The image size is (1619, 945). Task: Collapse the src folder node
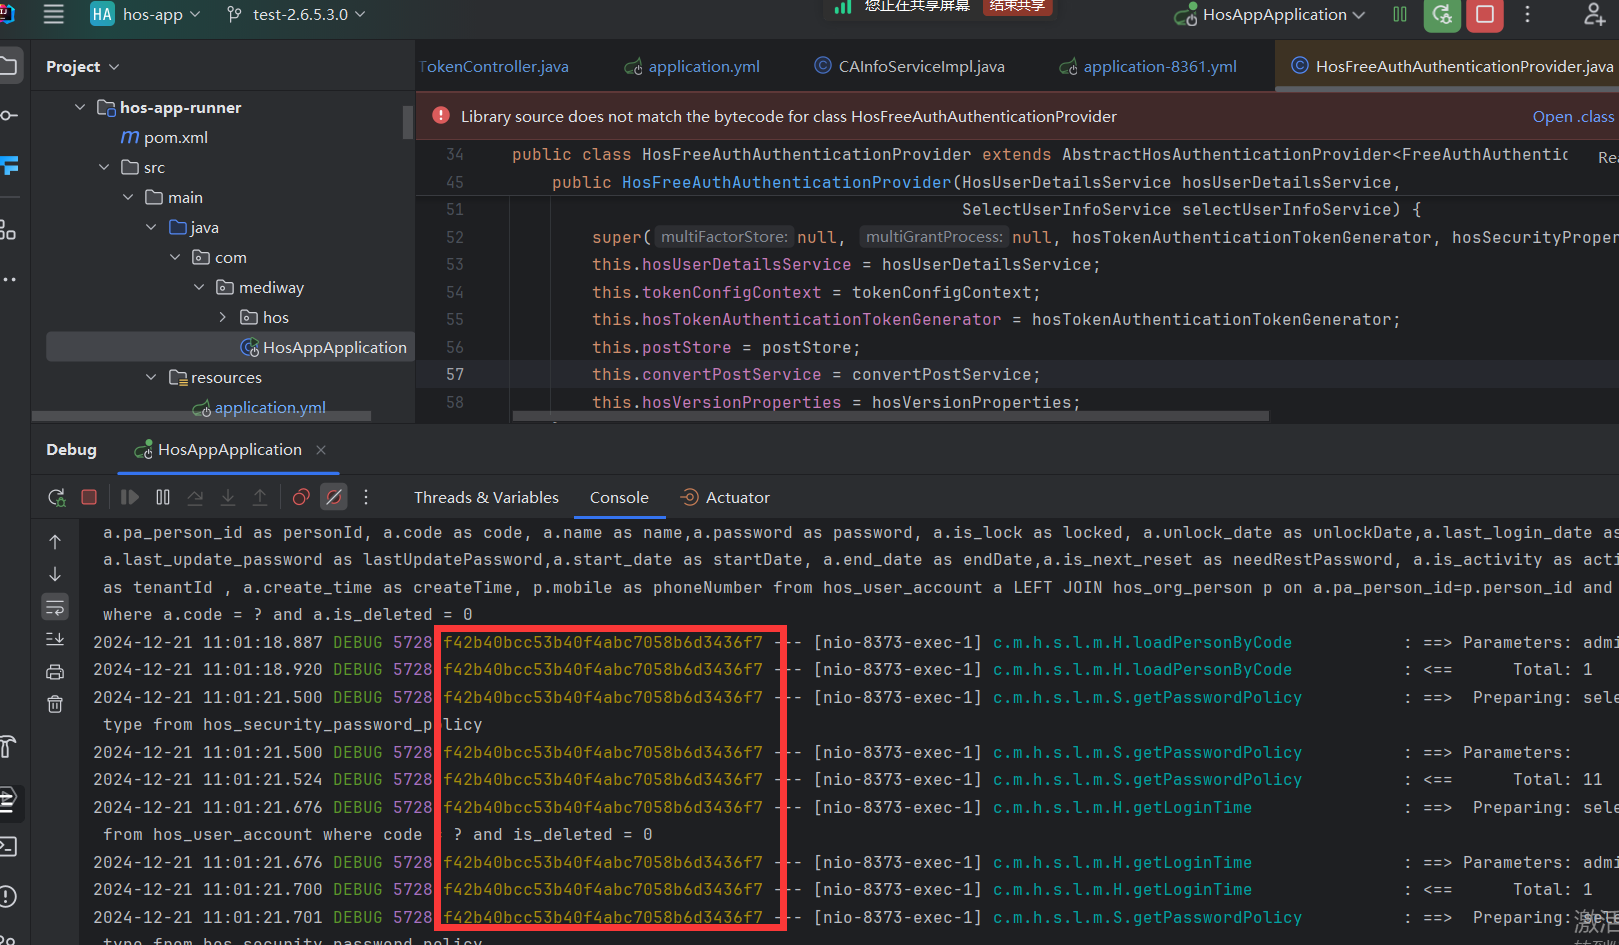[104, 167]
